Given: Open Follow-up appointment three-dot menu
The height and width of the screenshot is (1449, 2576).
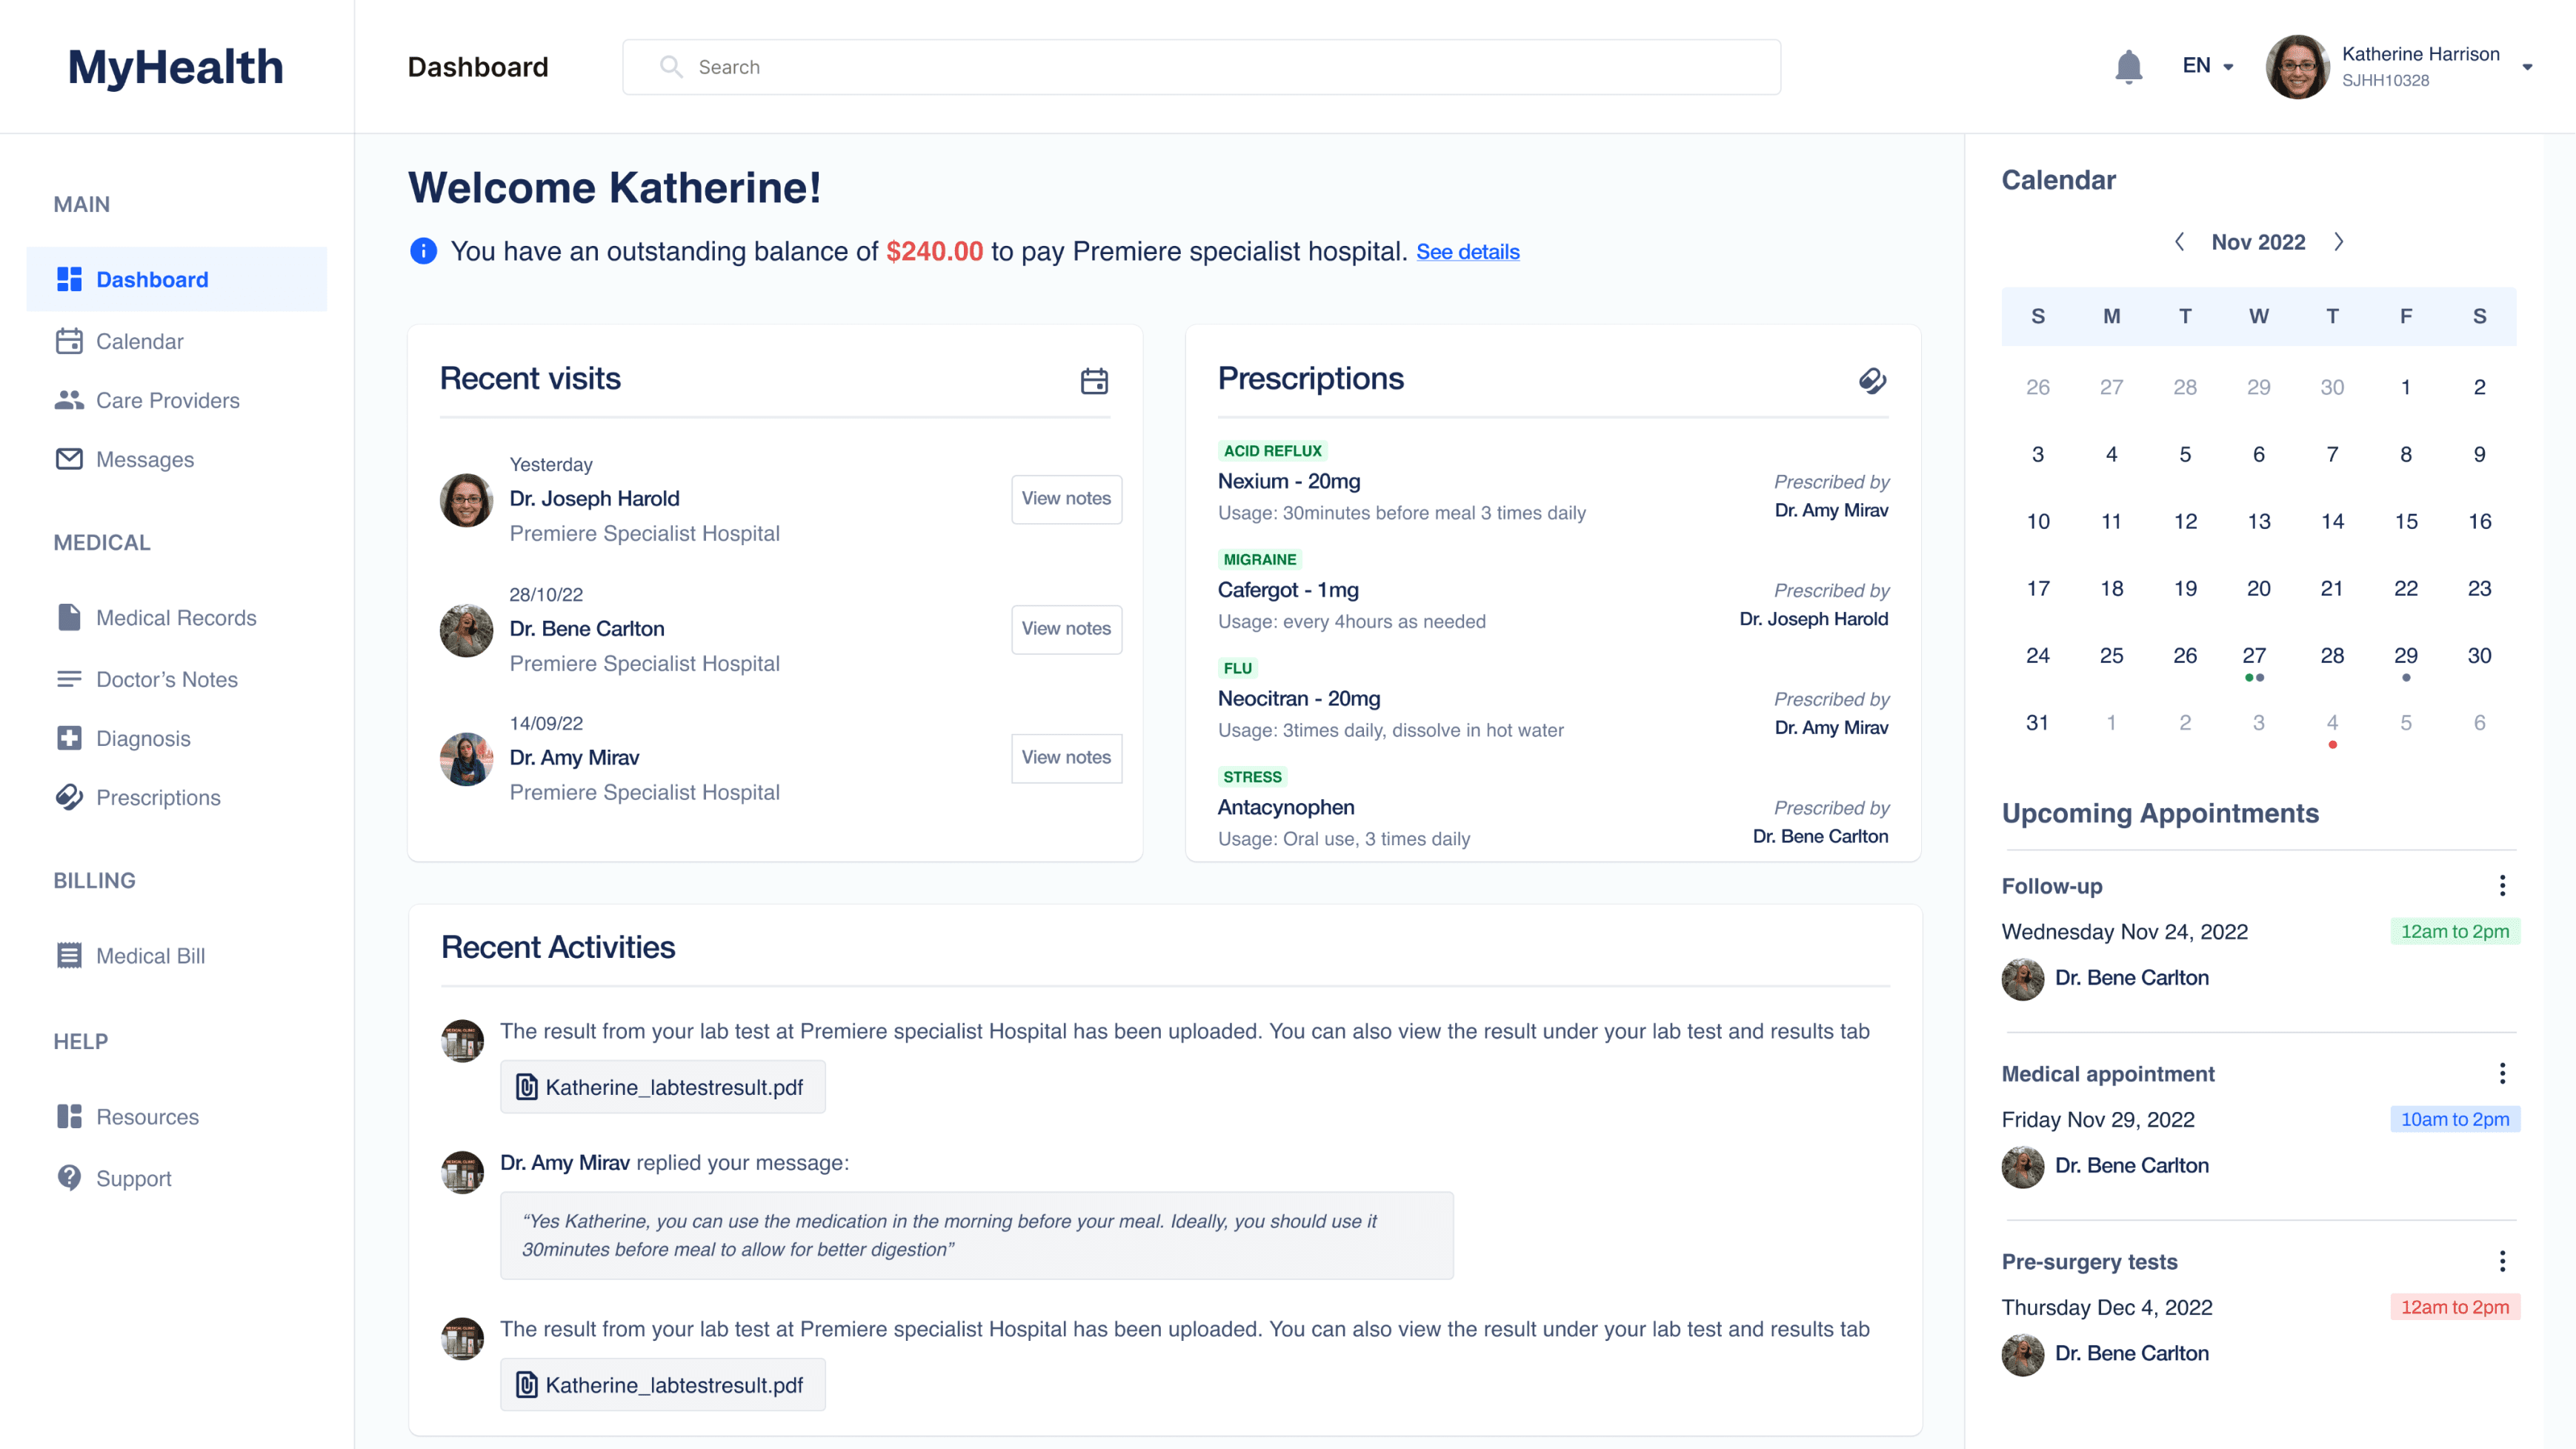Looking at the screenshot, I should tap(2502, 885).
